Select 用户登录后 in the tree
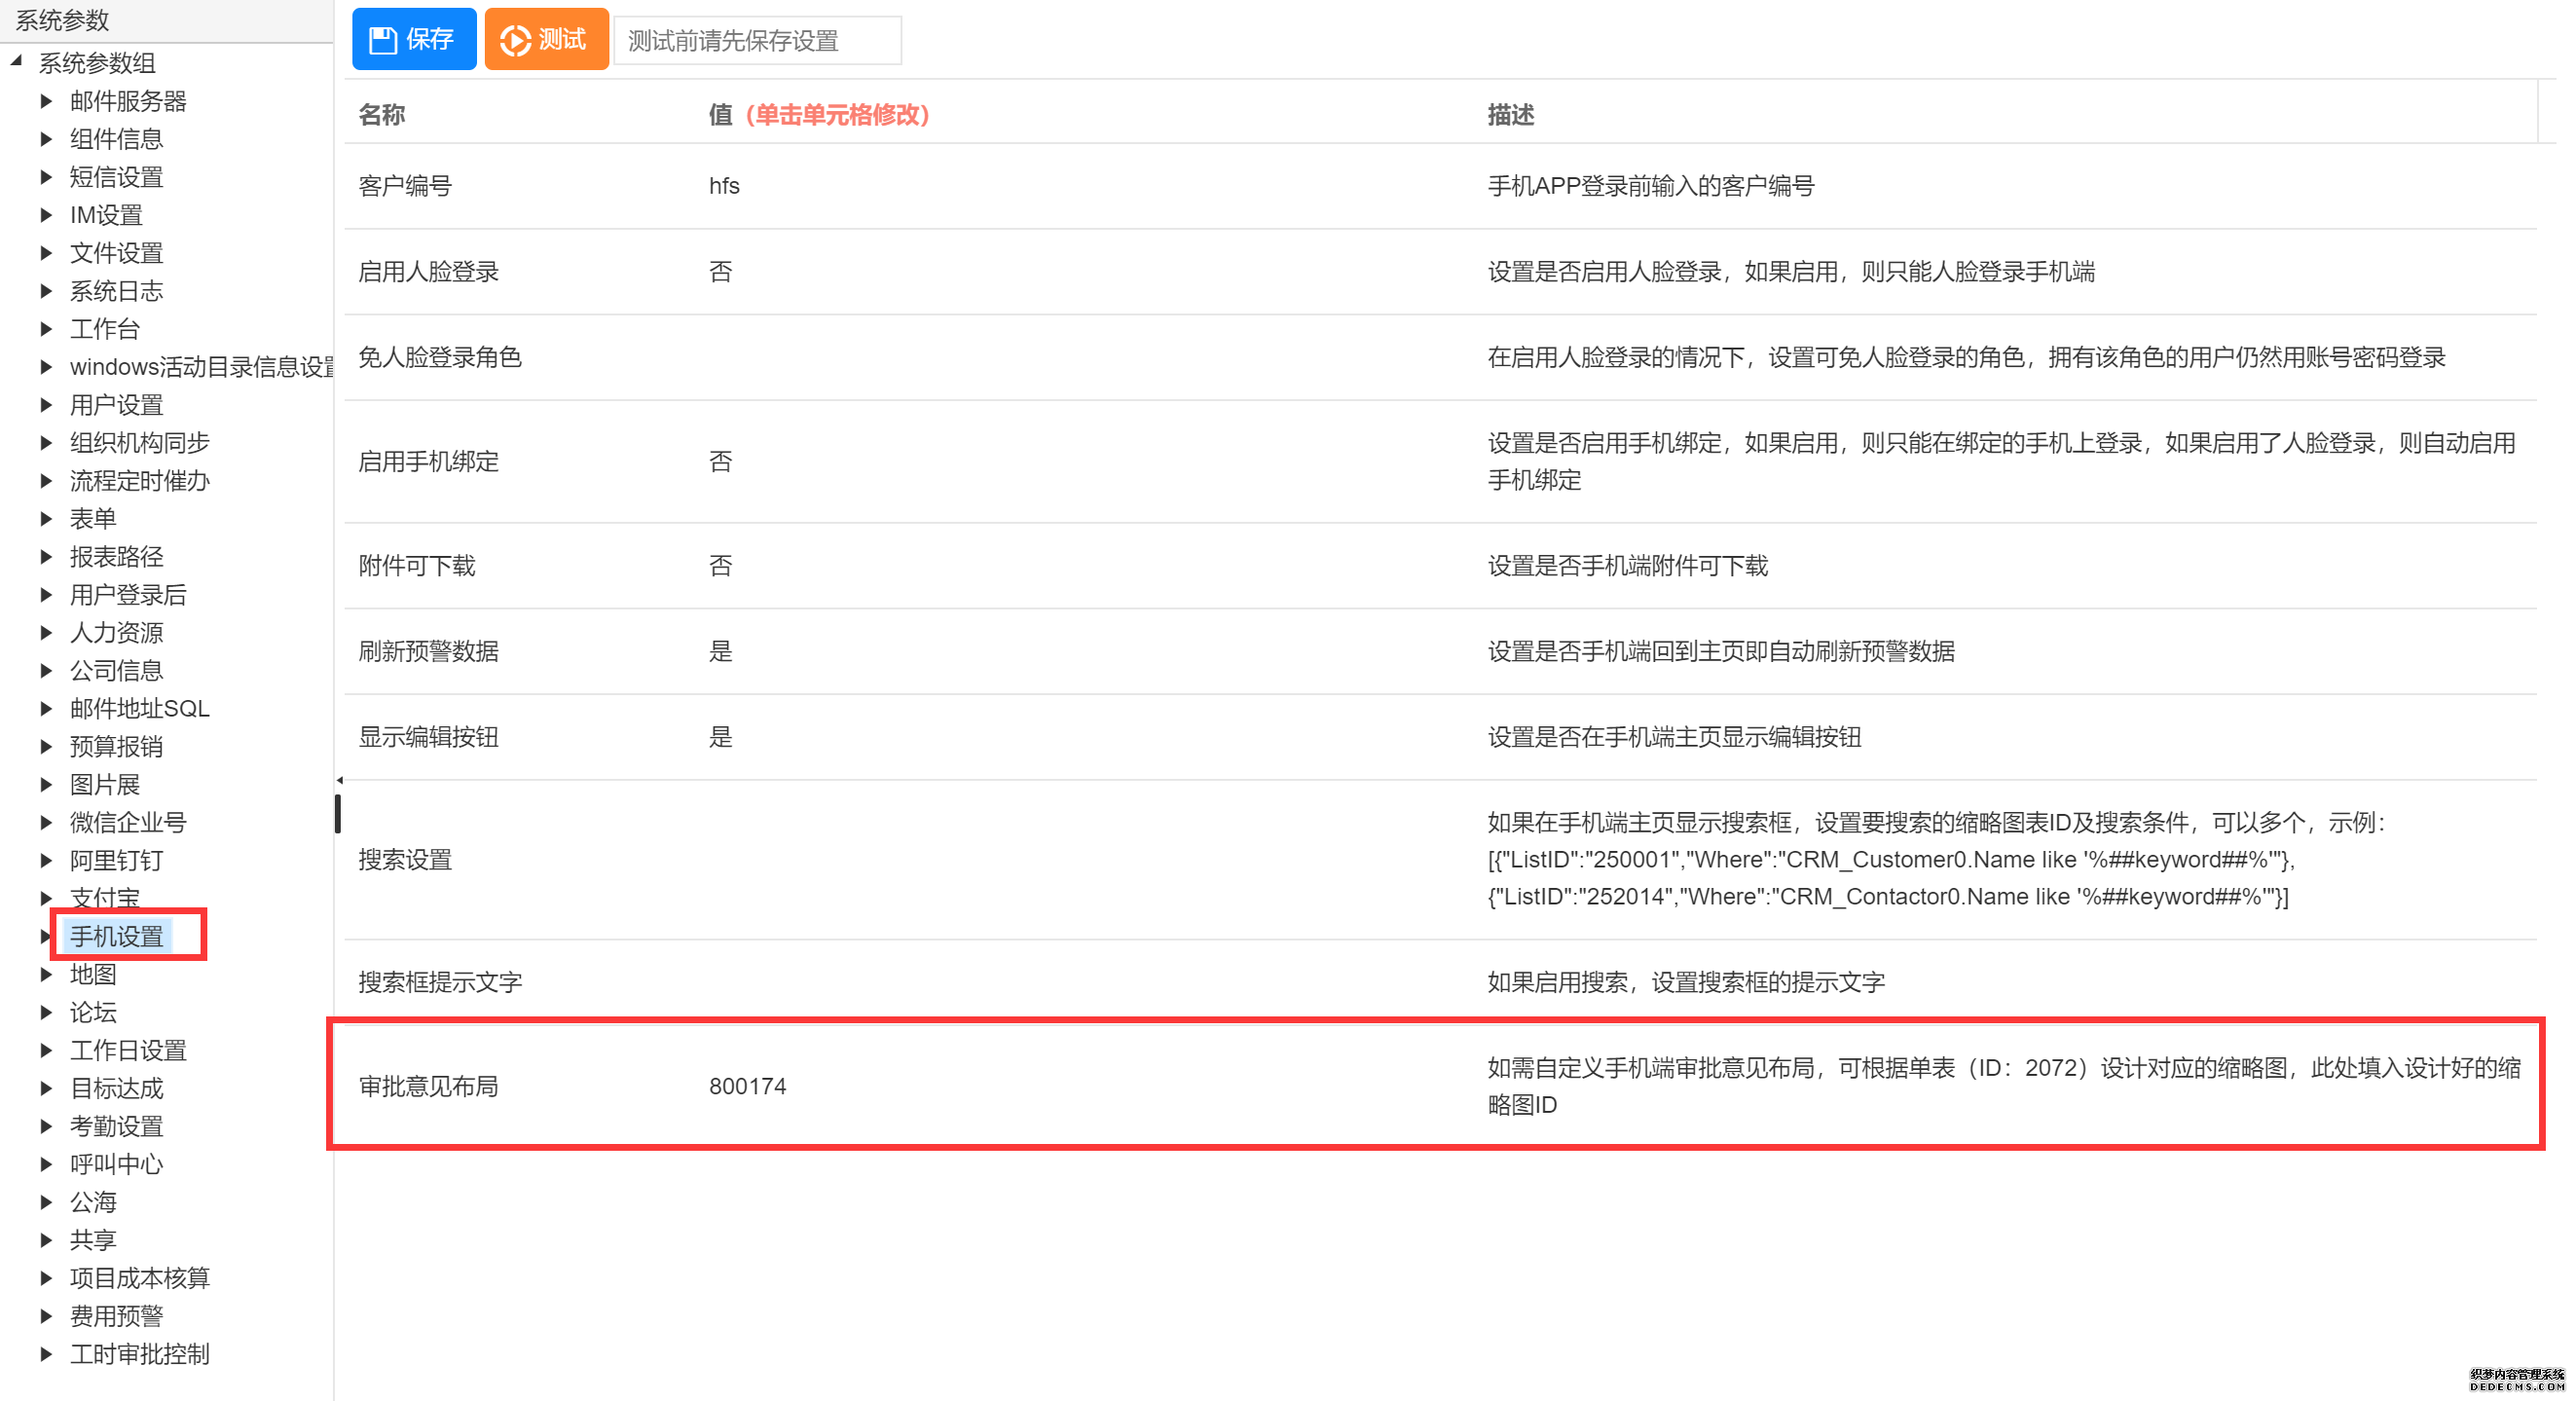 coord(128,595)
